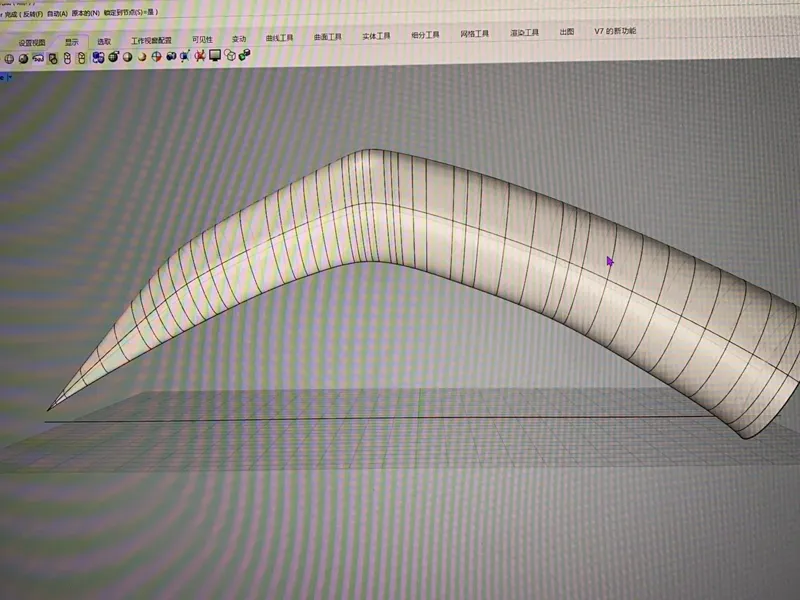Image resolution: width=800 pixels, height=600 pixels.
Task: Select the wireframe globe display icon
Action: 9,59
